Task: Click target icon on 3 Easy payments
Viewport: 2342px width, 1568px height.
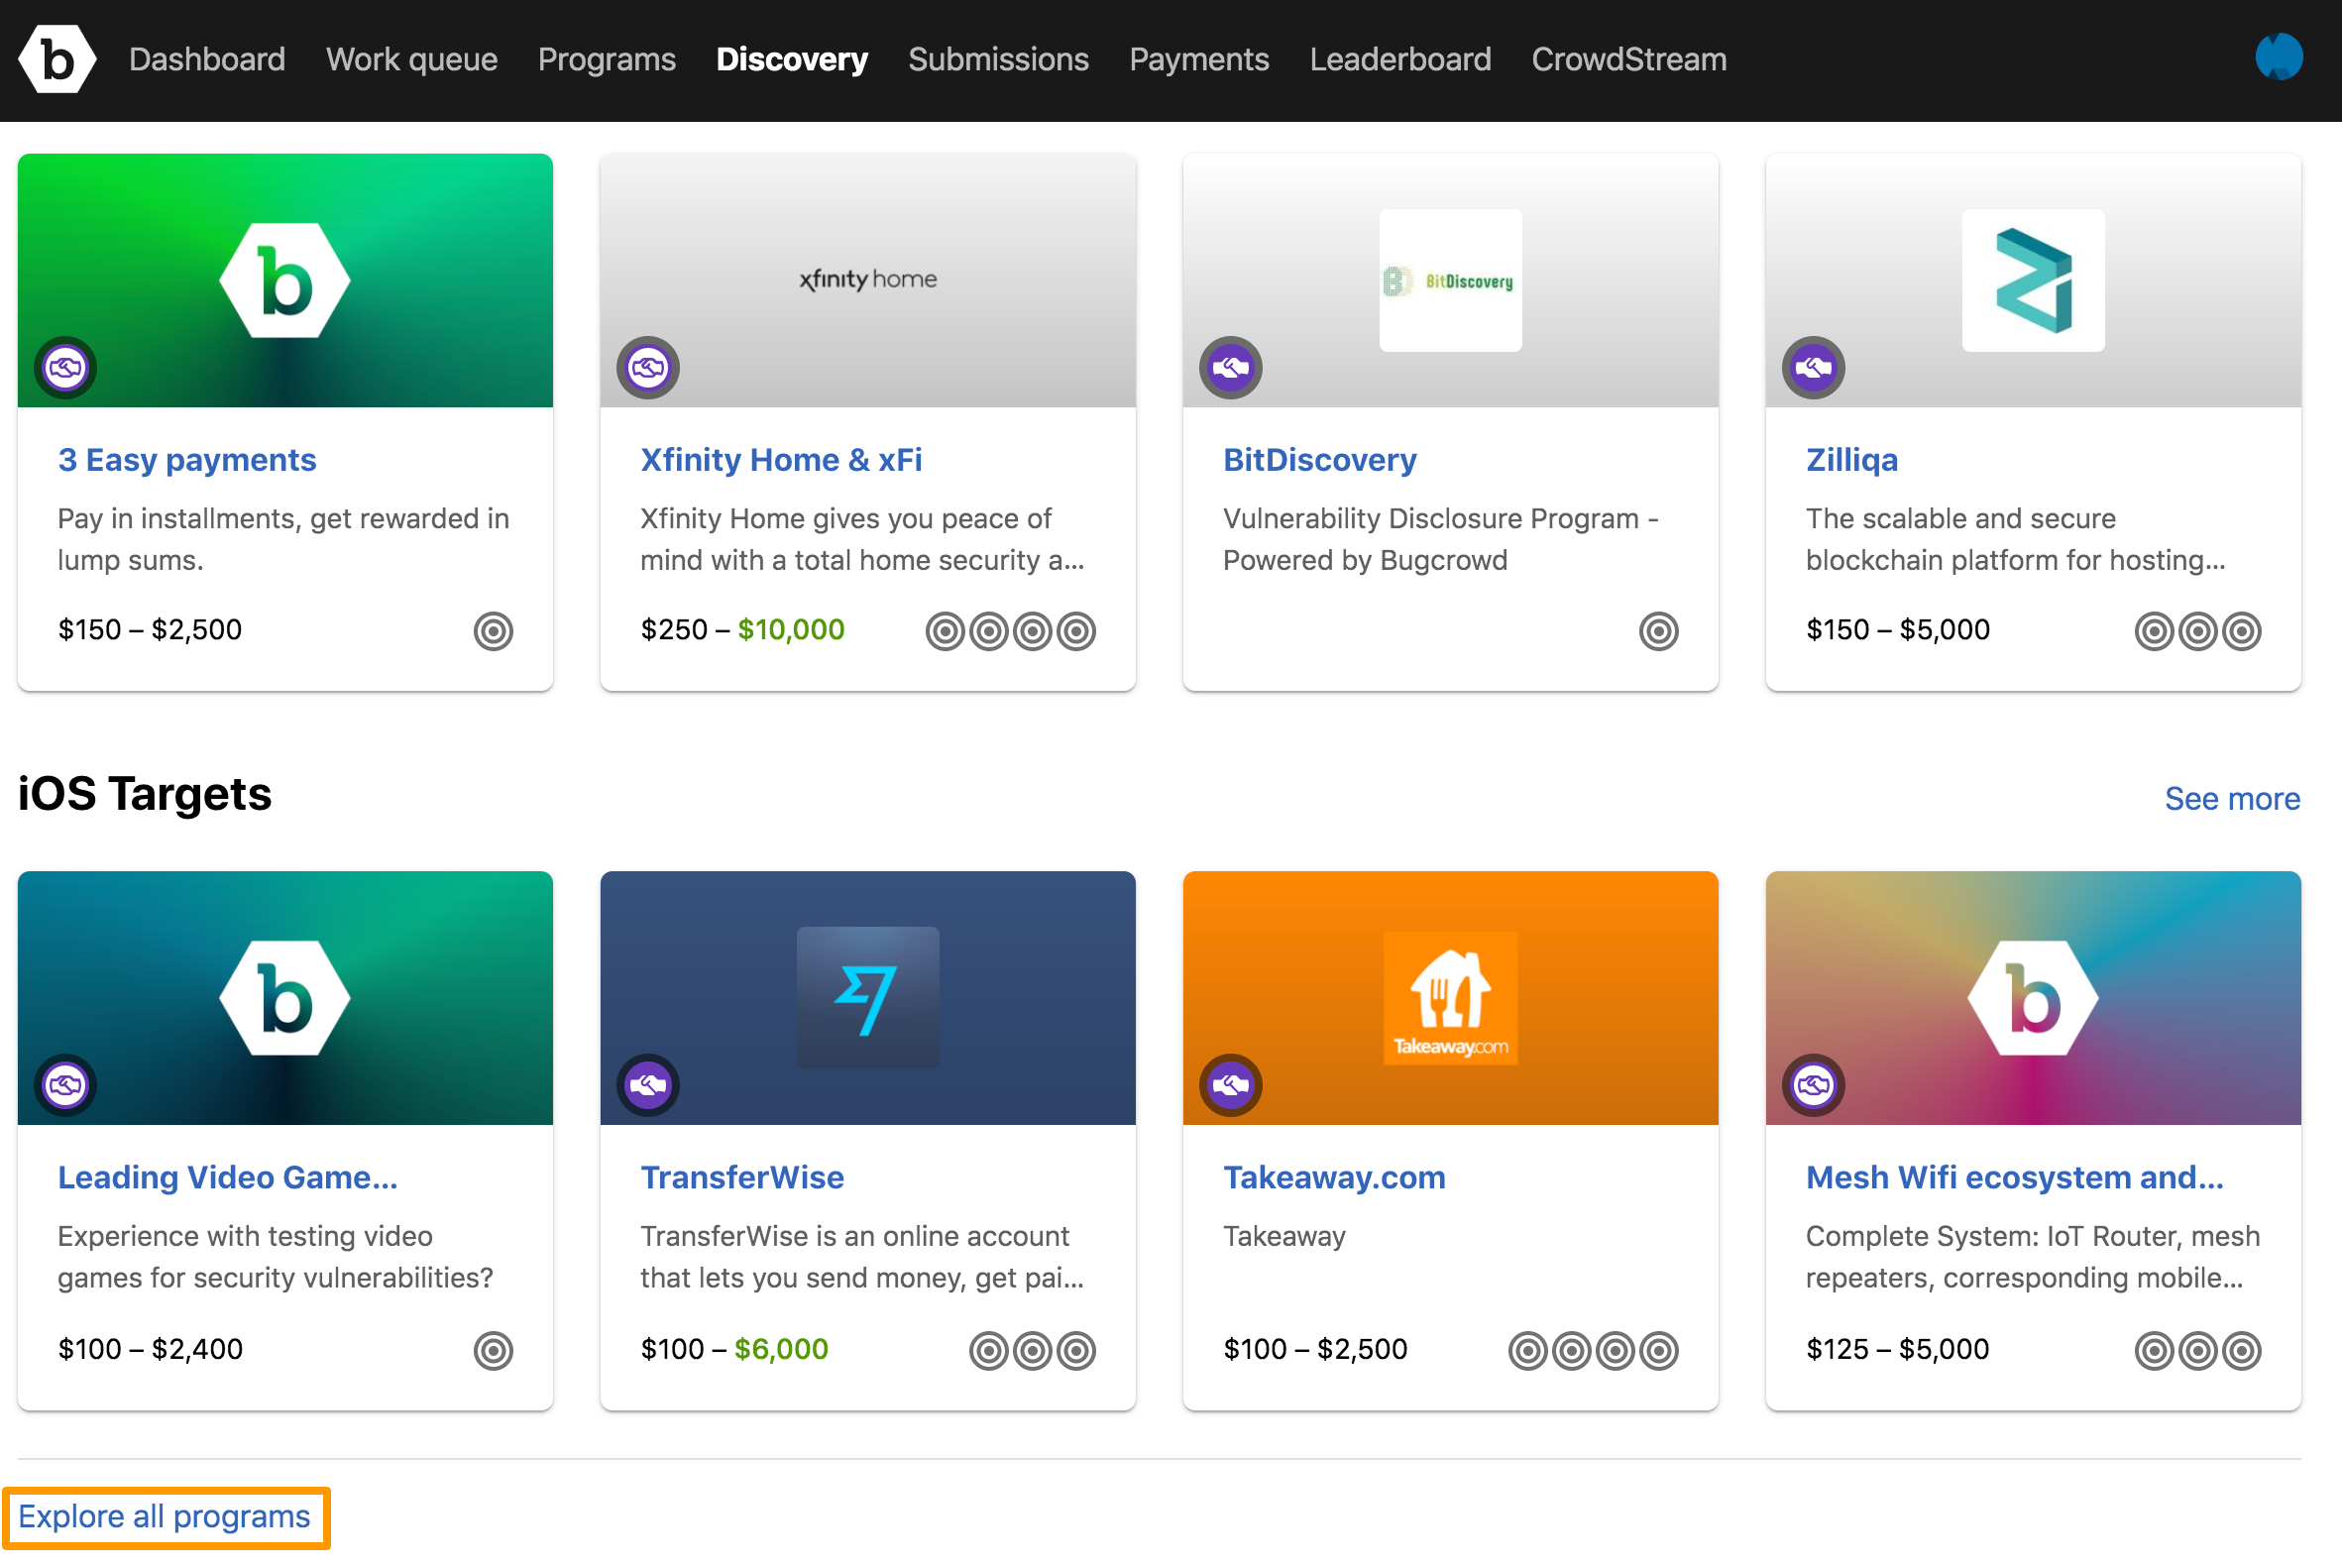Action: 493,631
